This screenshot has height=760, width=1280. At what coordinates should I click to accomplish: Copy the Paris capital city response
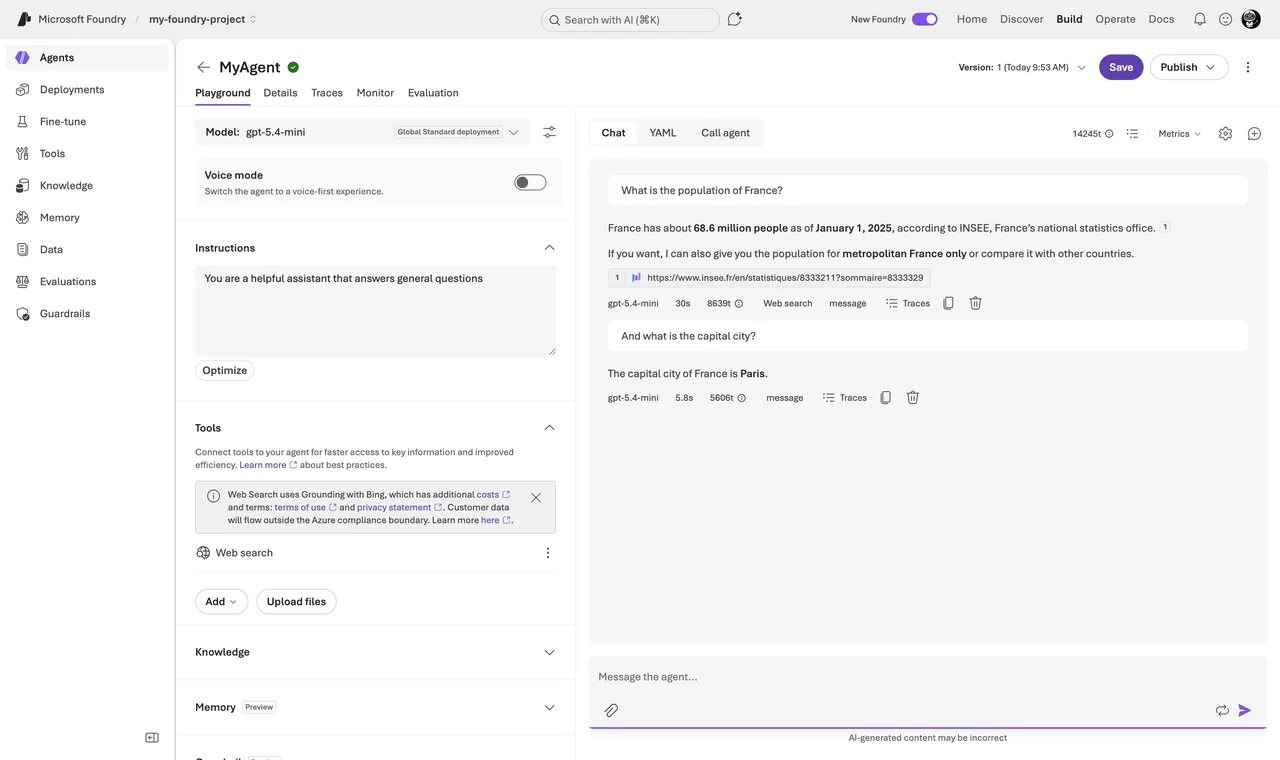885,398
